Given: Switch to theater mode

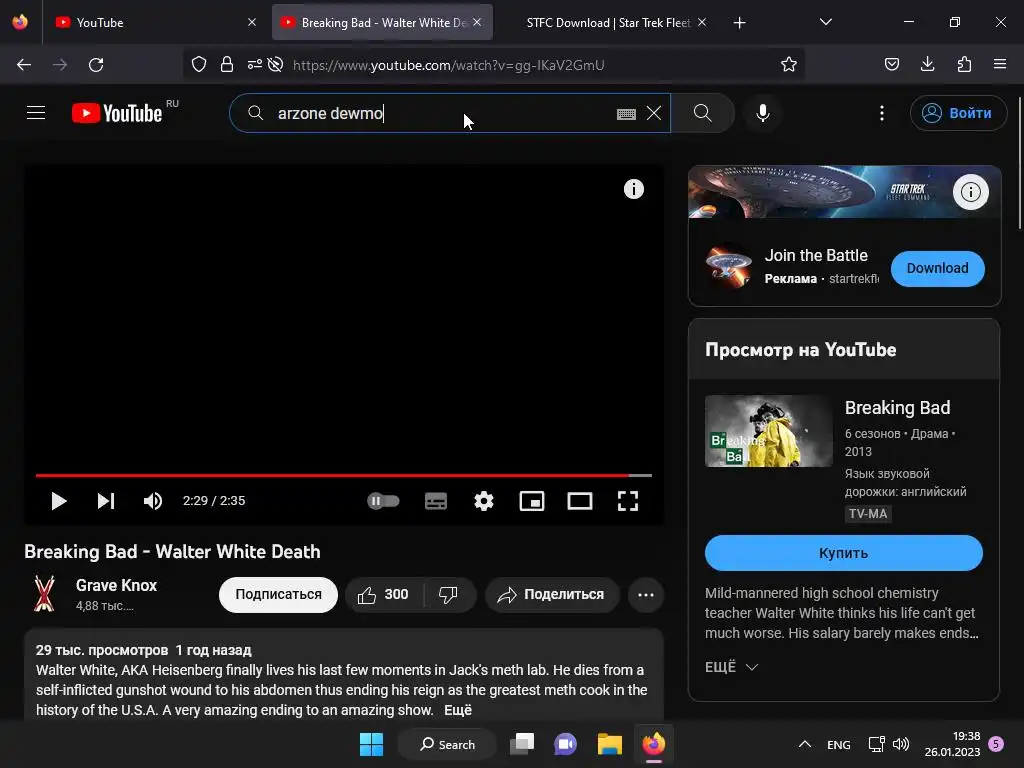Looking at the screenshot, I should [580, 501].
